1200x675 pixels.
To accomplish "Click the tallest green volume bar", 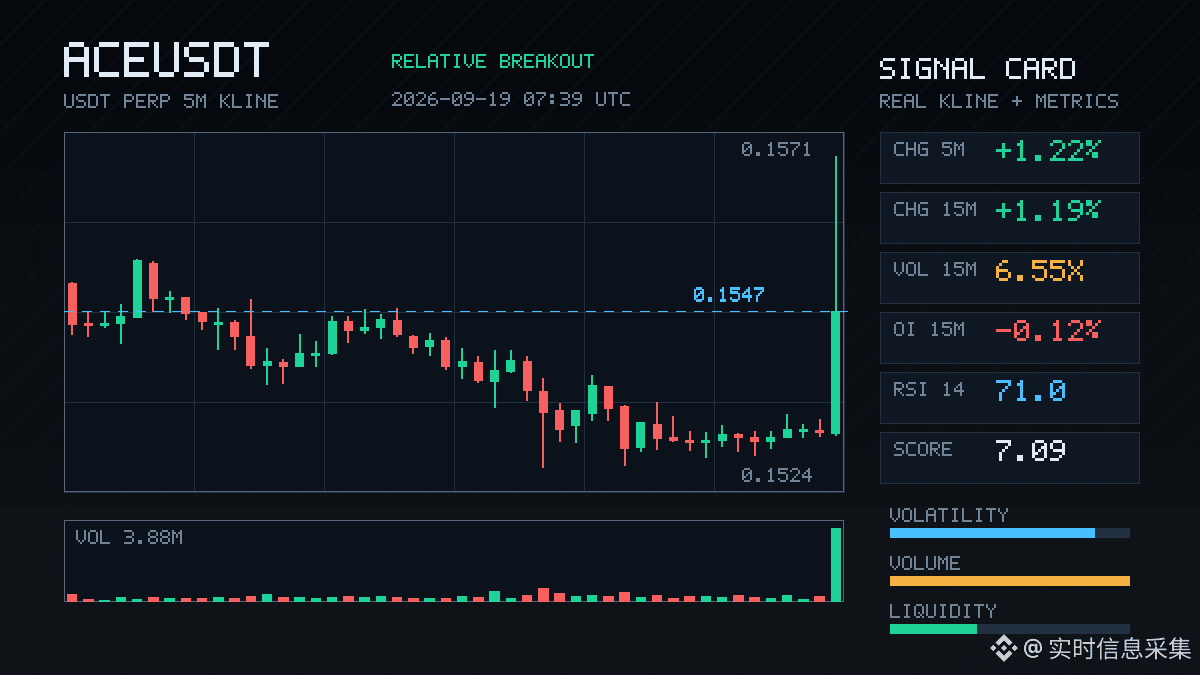I will pyautogui.click(x=836, y=564).
